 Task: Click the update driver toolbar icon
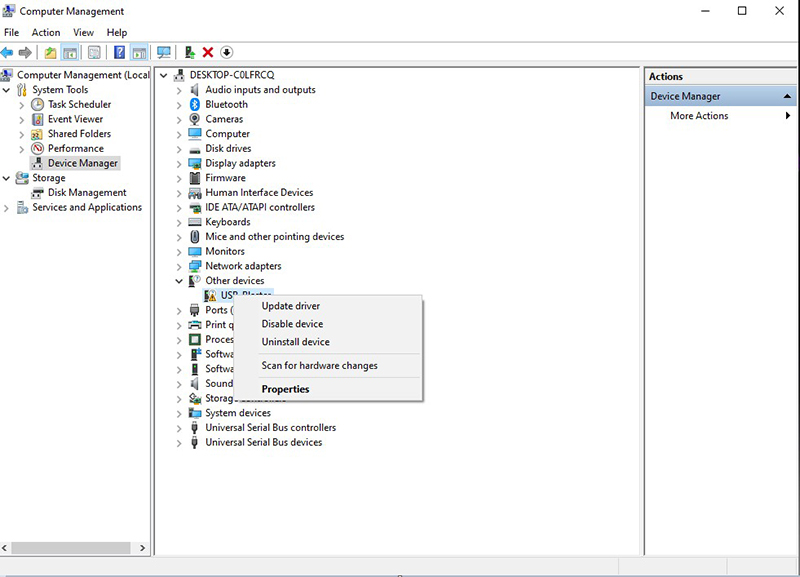[x=189, y=52]
